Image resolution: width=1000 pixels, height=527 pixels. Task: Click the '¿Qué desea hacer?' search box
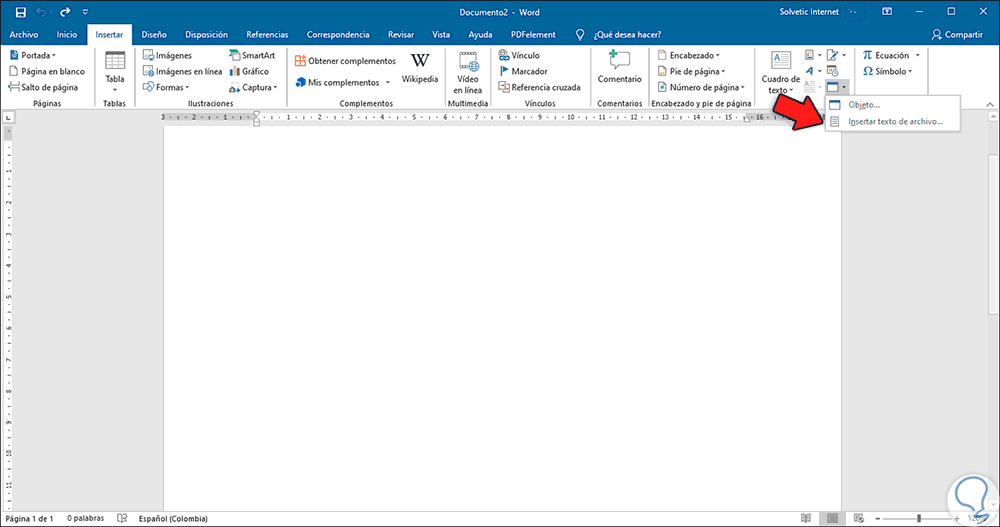point(628,34)
